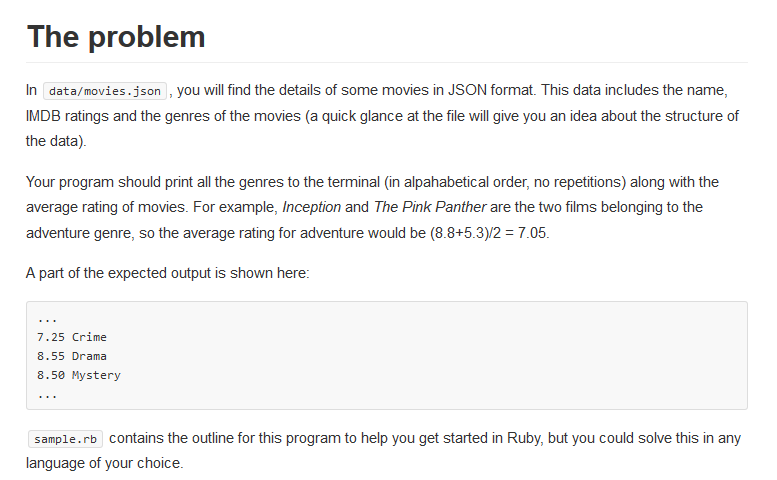Click the sample.rb inline code label
777x480 pixels.
pyautogui.click(x=65, y=439)
